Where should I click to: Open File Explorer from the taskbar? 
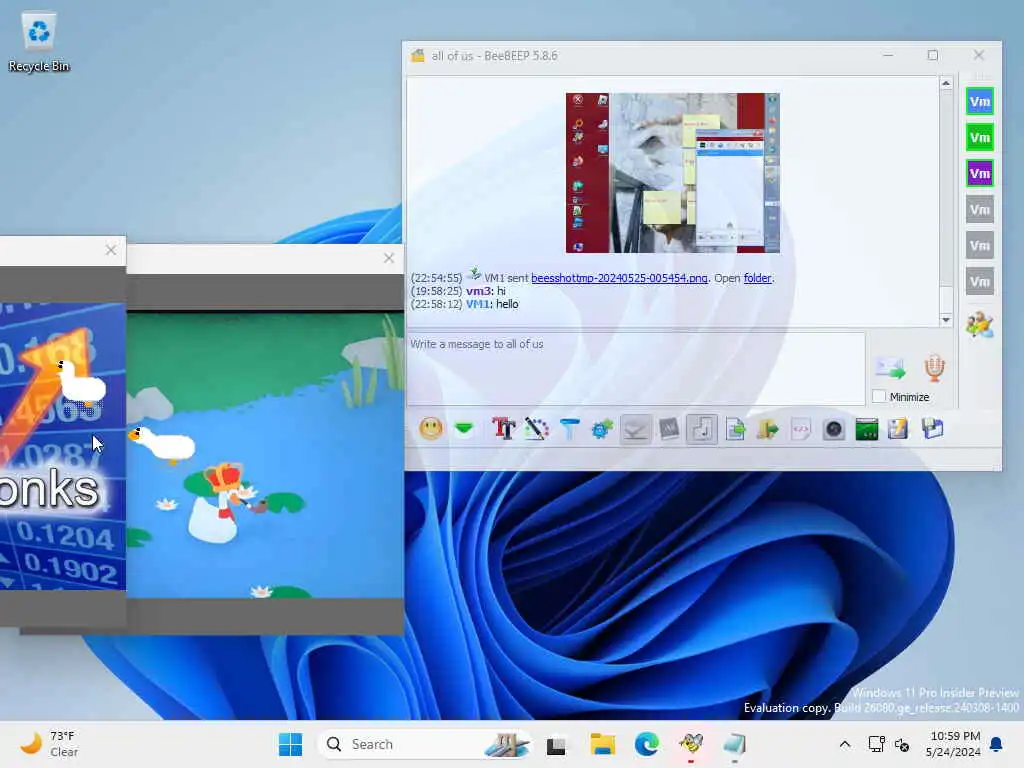click(x=602, y=744)
